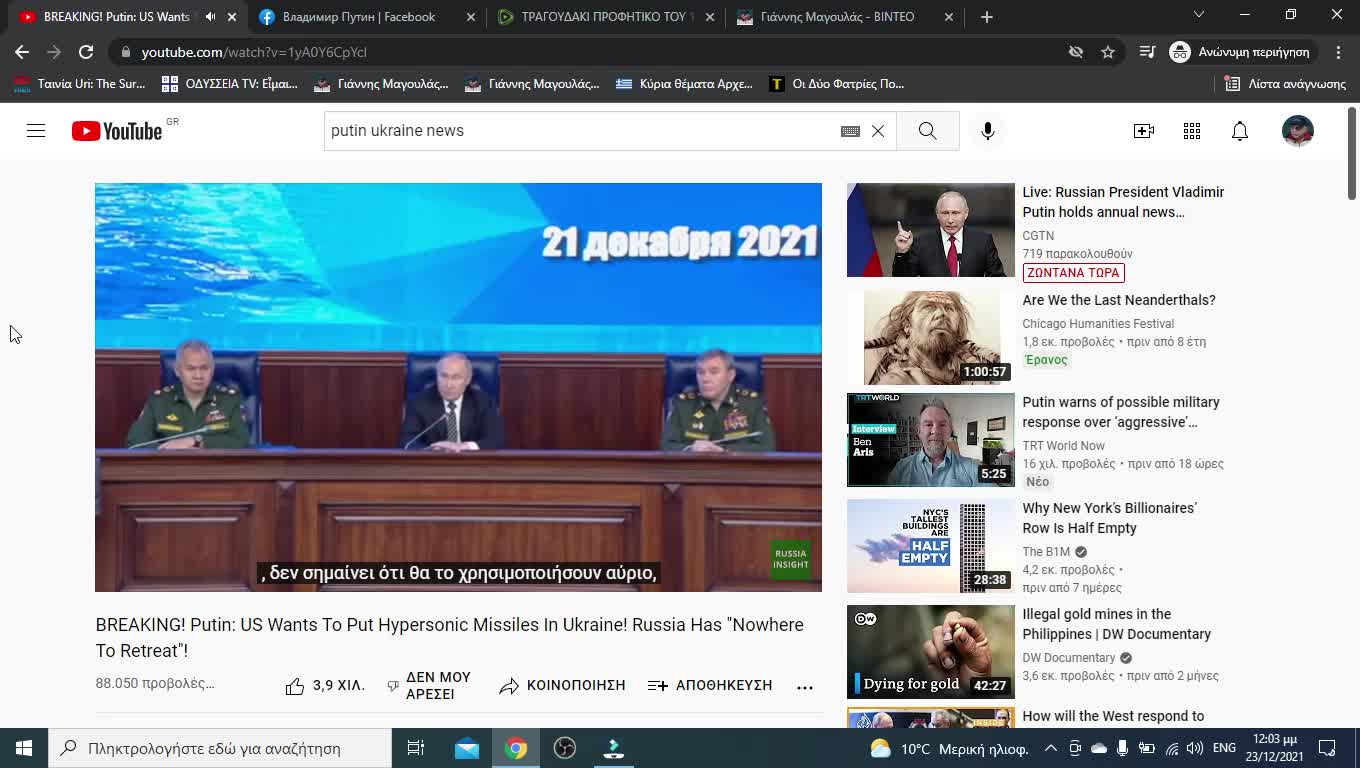The width and height of the screenshot is (1360, 768).
Task: Open the CGTN channel name
Action: point(1038,236)
